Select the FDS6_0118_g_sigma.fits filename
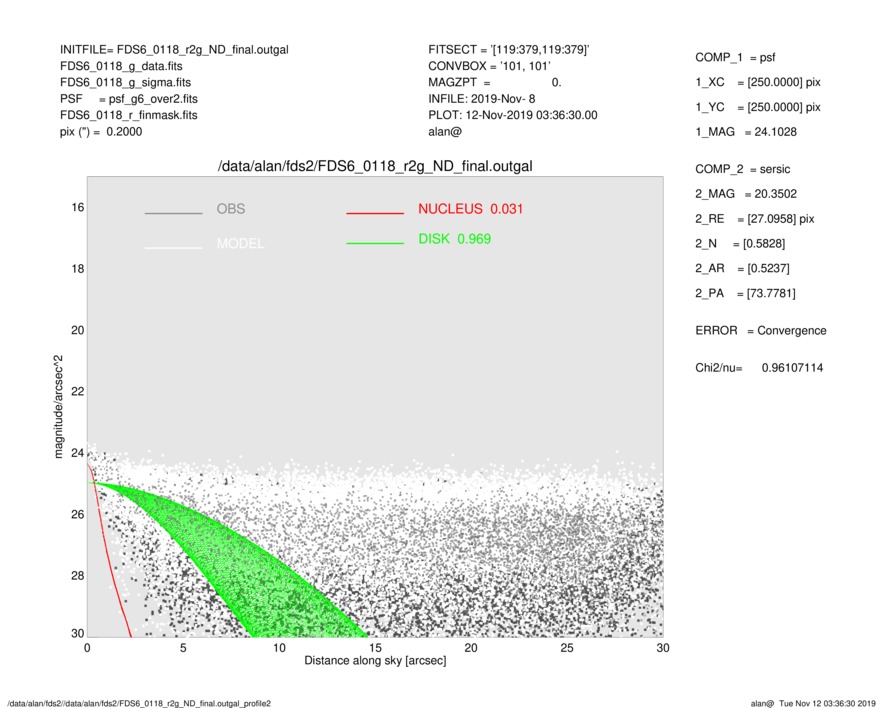This screenshot has width=885, height=708. click(125, 82)
